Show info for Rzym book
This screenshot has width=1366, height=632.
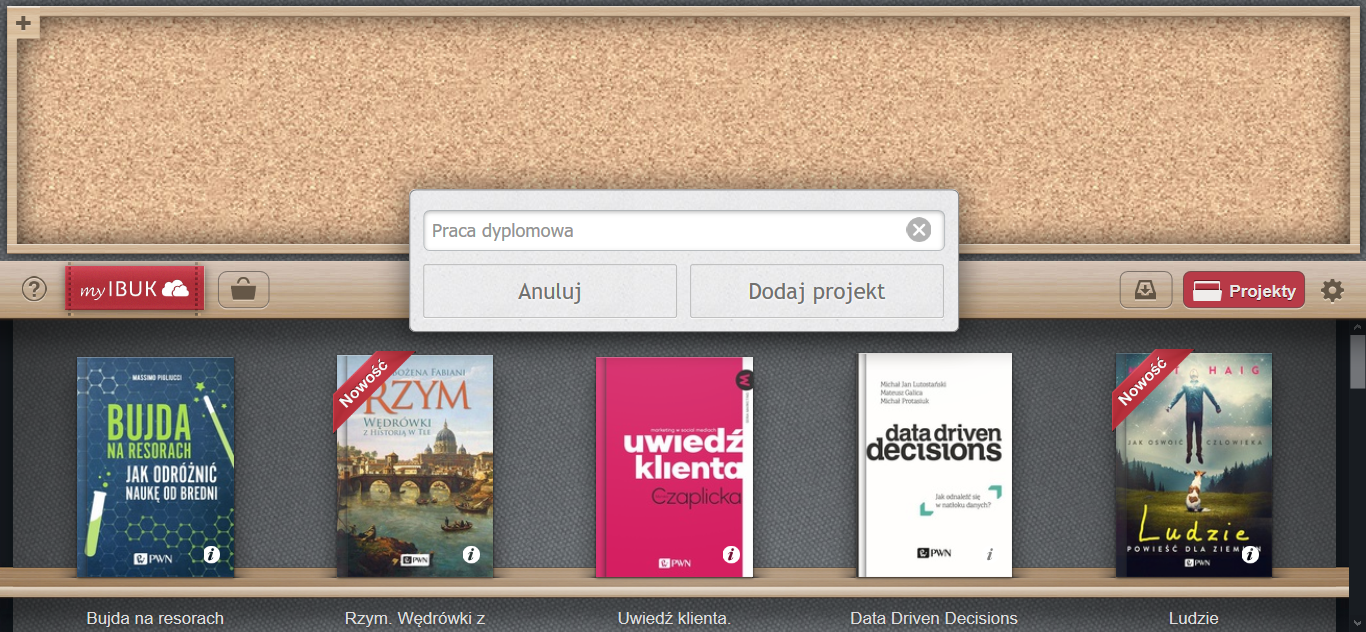(471, 555)
